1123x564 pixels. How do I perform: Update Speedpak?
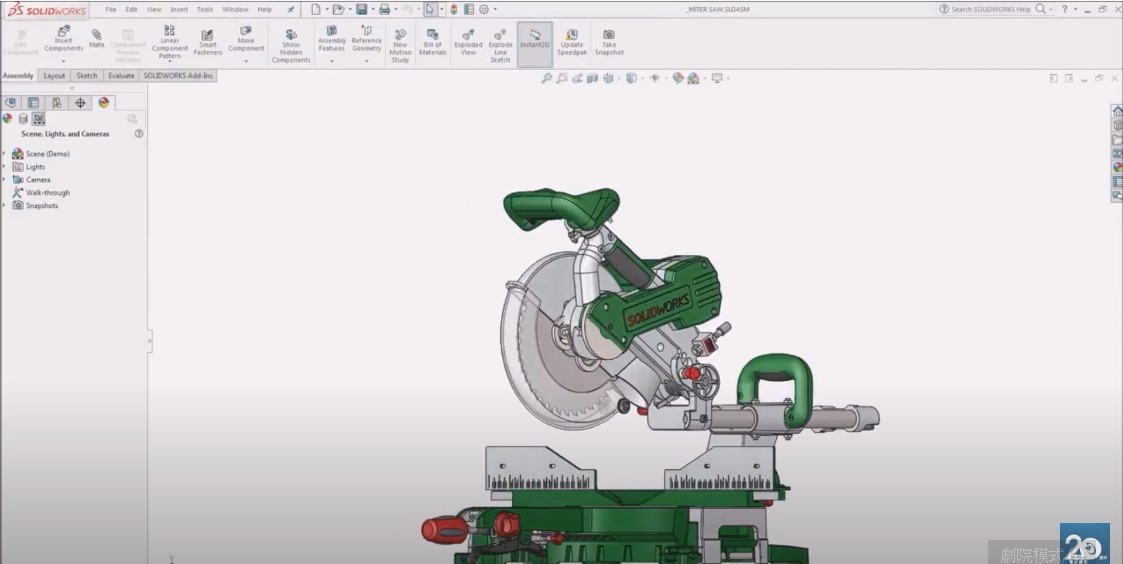572,42
